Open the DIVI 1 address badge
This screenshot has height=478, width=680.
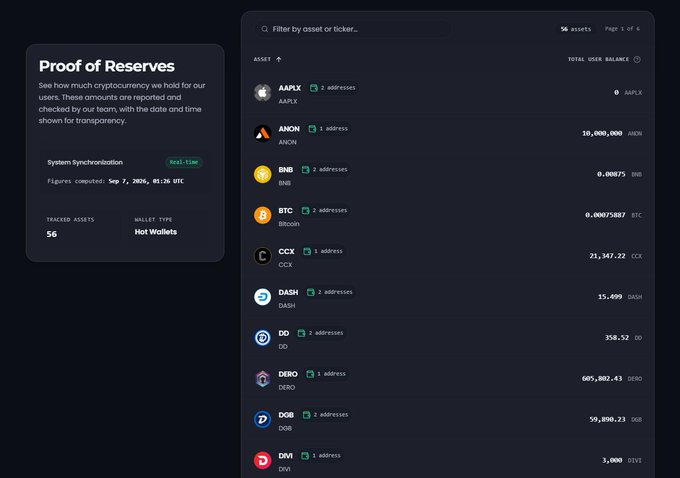(x=321, y=455)
